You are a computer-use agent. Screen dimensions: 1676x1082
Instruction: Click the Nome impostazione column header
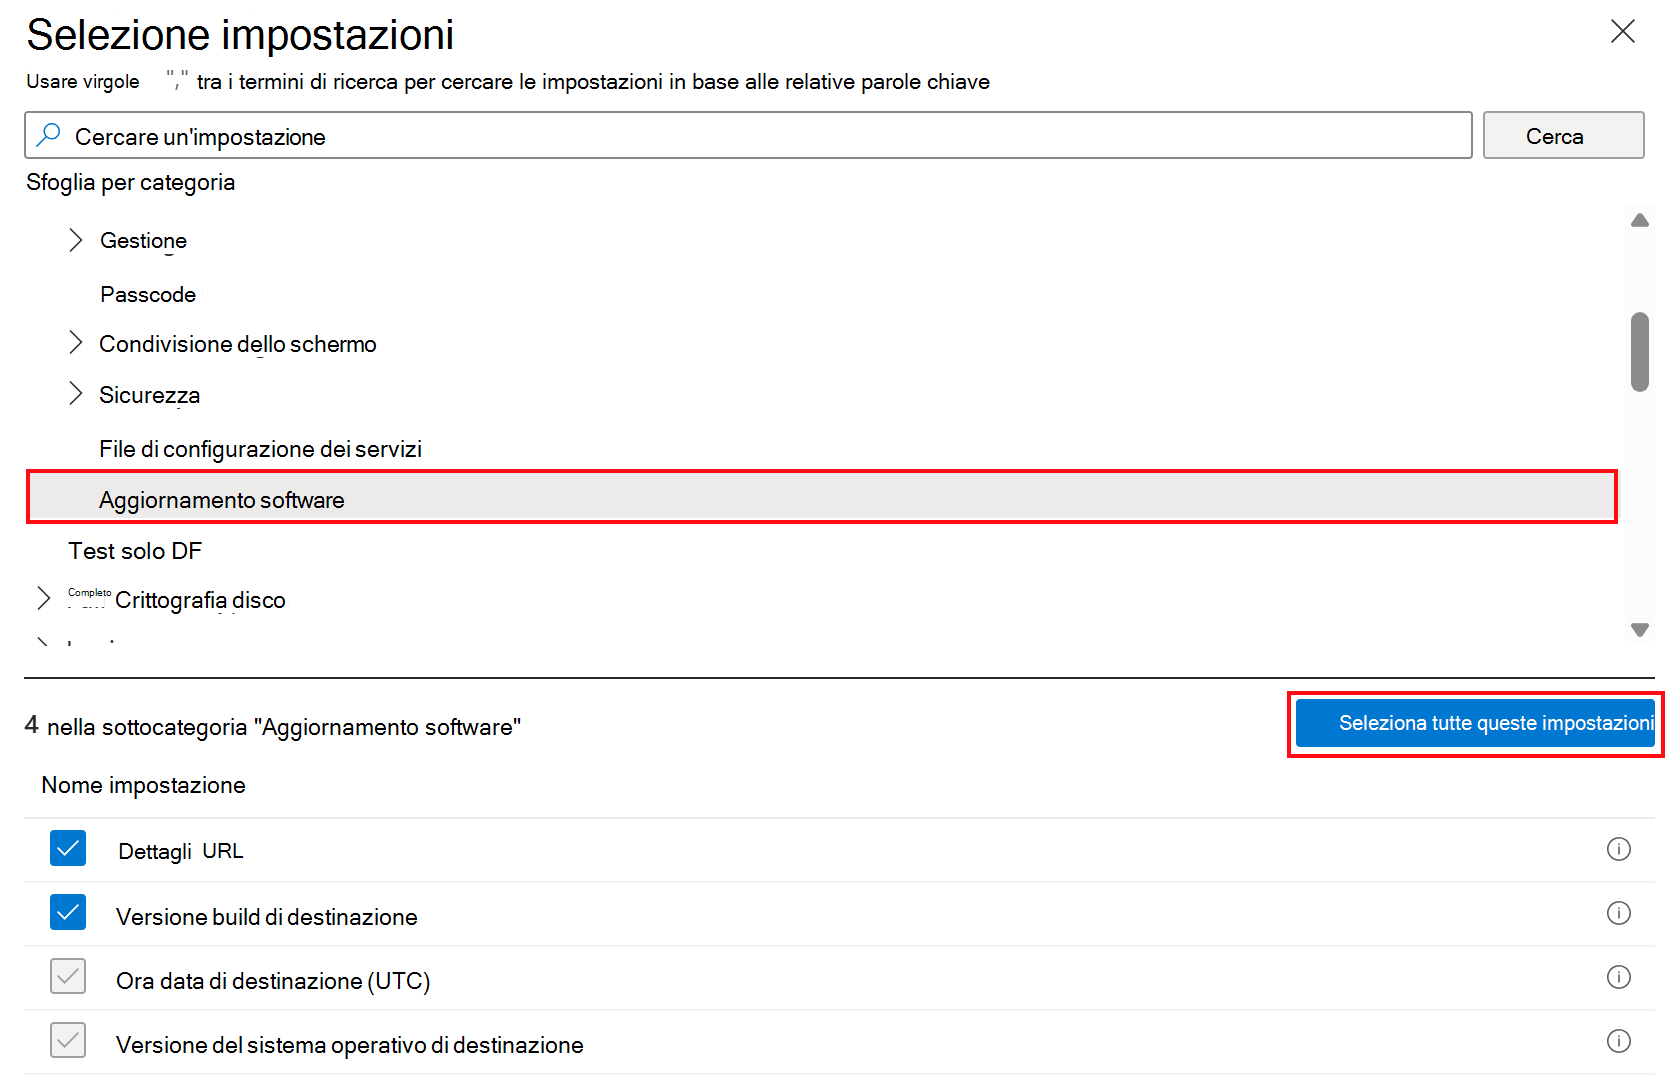[143, 785]
